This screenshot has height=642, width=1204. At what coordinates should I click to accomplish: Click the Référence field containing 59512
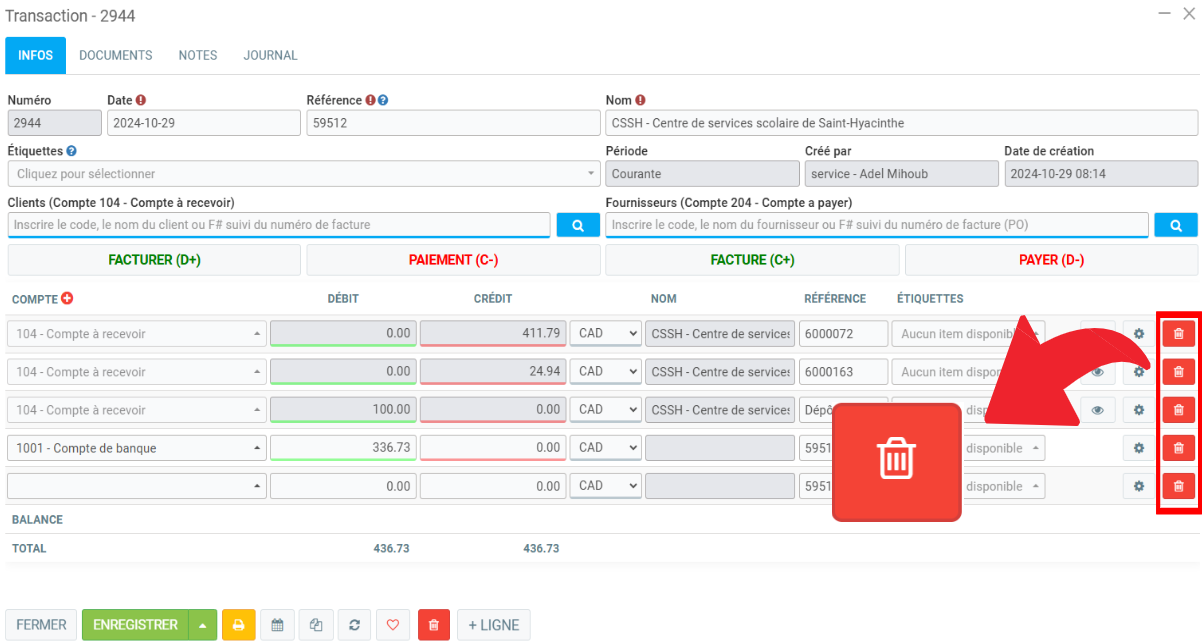tap(452, 123)
